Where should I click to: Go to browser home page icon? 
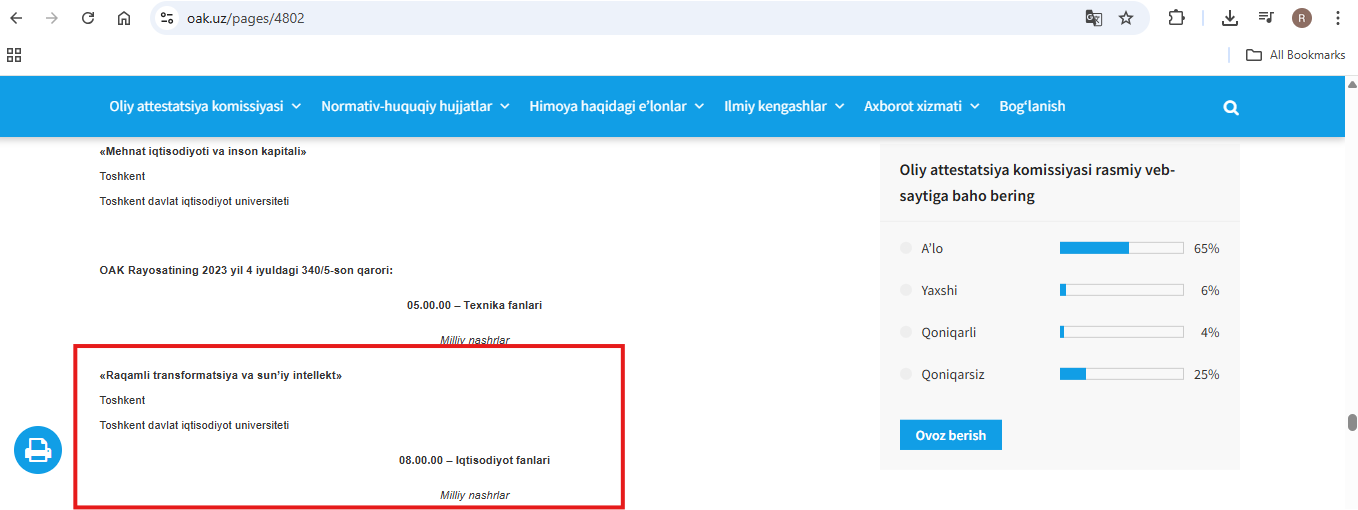pyautogui.click(x=124, y=18)
